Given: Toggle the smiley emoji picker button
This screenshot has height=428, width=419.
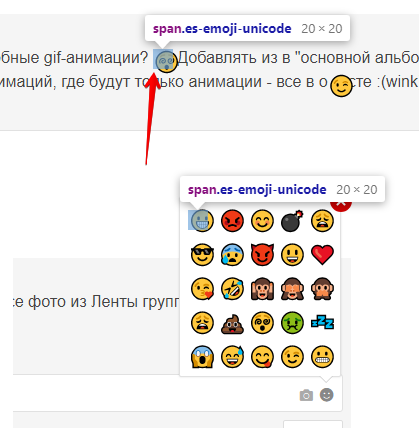Looking at the screenshot, I should pyautogui.click(x=327, y=395).
